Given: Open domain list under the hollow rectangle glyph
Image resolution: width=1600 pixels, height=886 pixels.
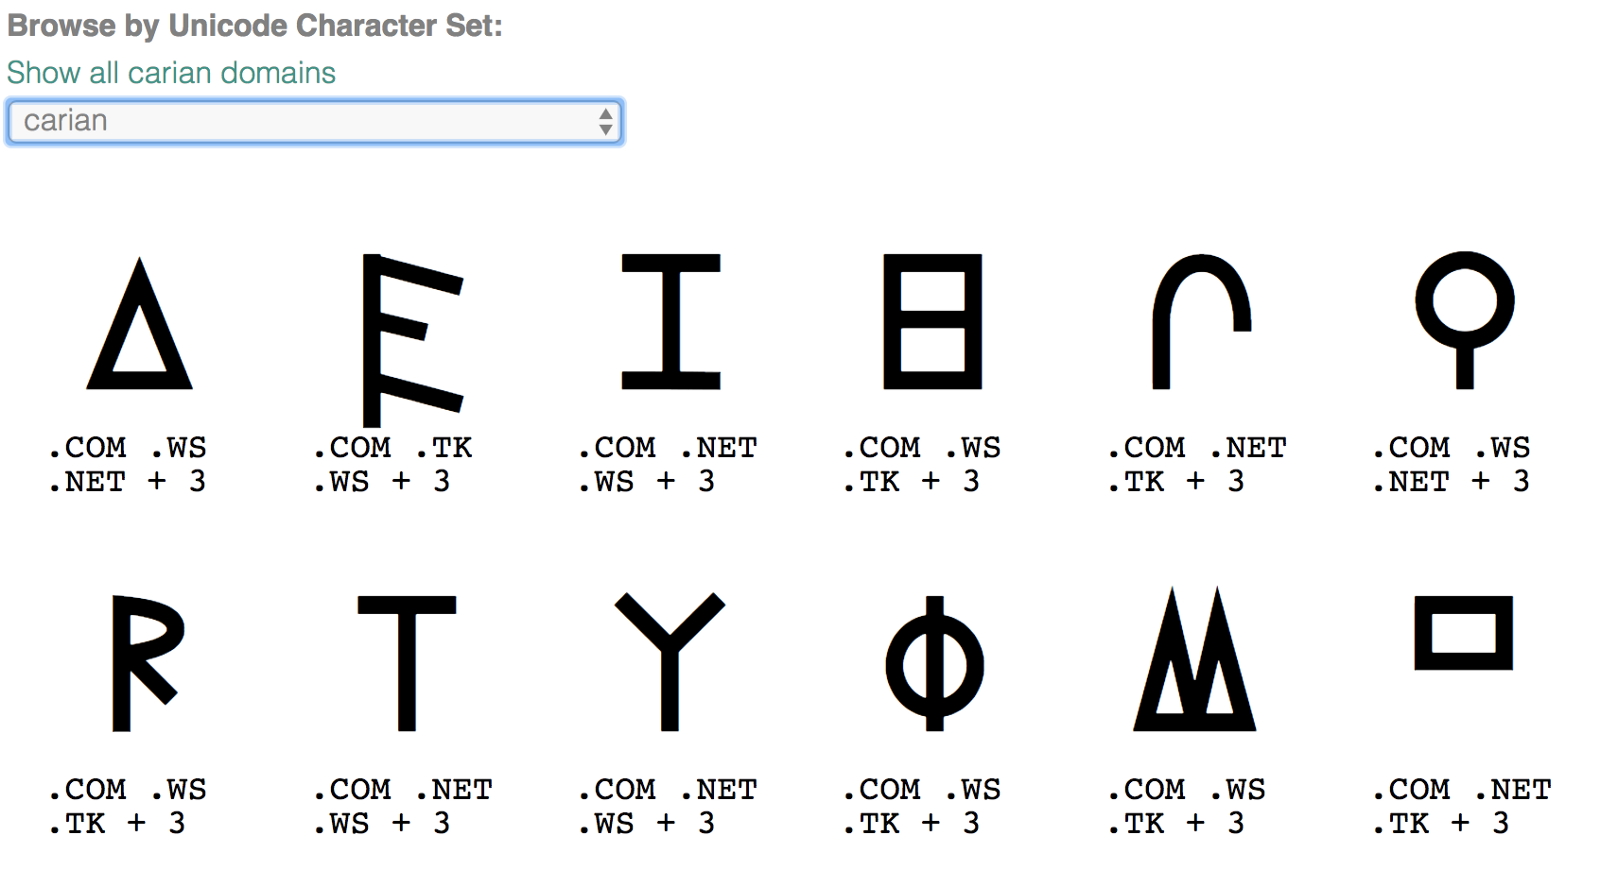Looking at the screenshot, I should (1462, 807).
